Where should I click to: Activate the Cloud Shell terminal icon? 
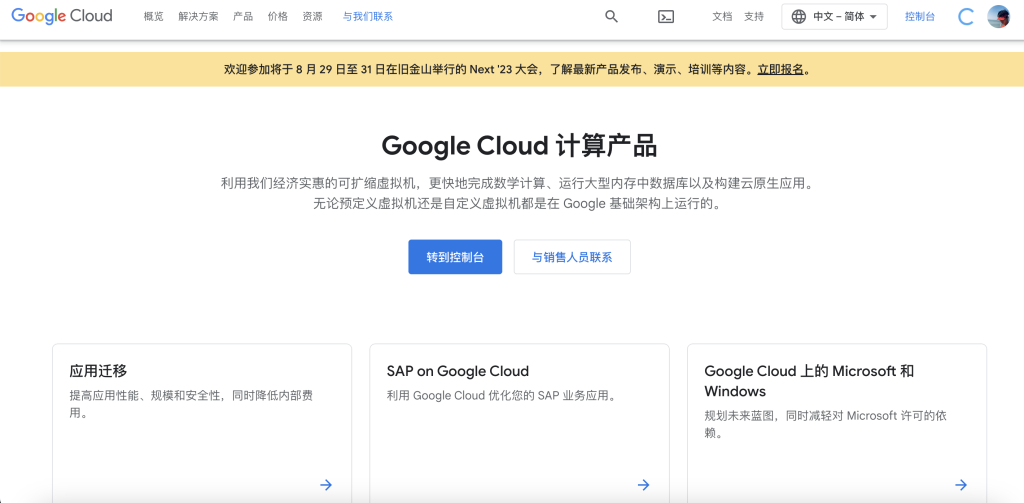click(x=665, y=17)
